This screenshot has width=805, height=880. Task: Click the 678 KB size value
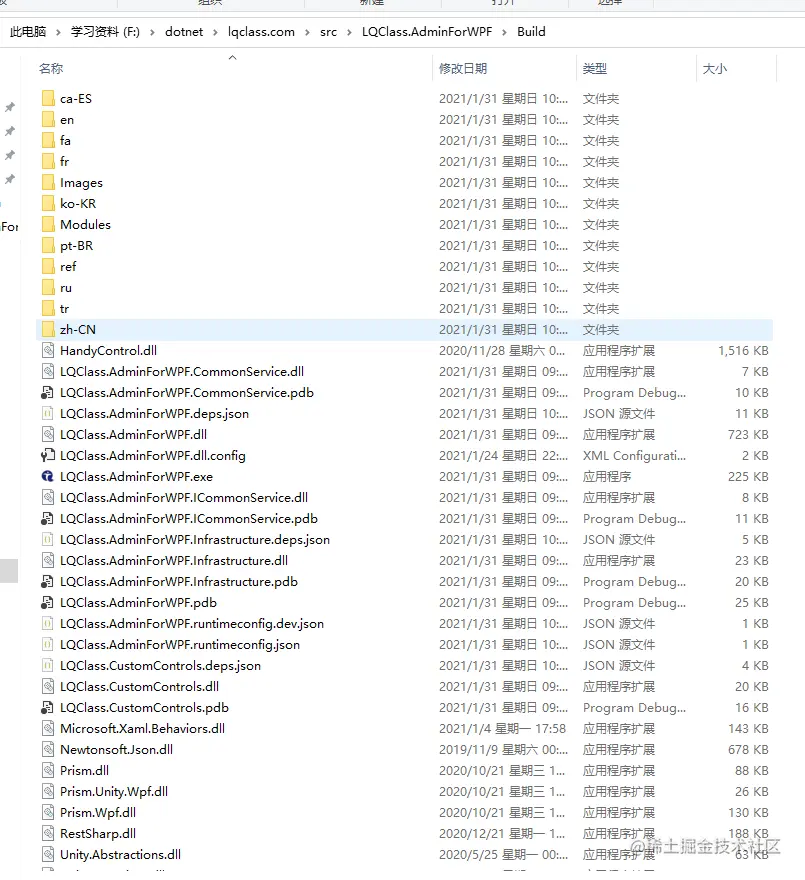(x=748, y=750)
